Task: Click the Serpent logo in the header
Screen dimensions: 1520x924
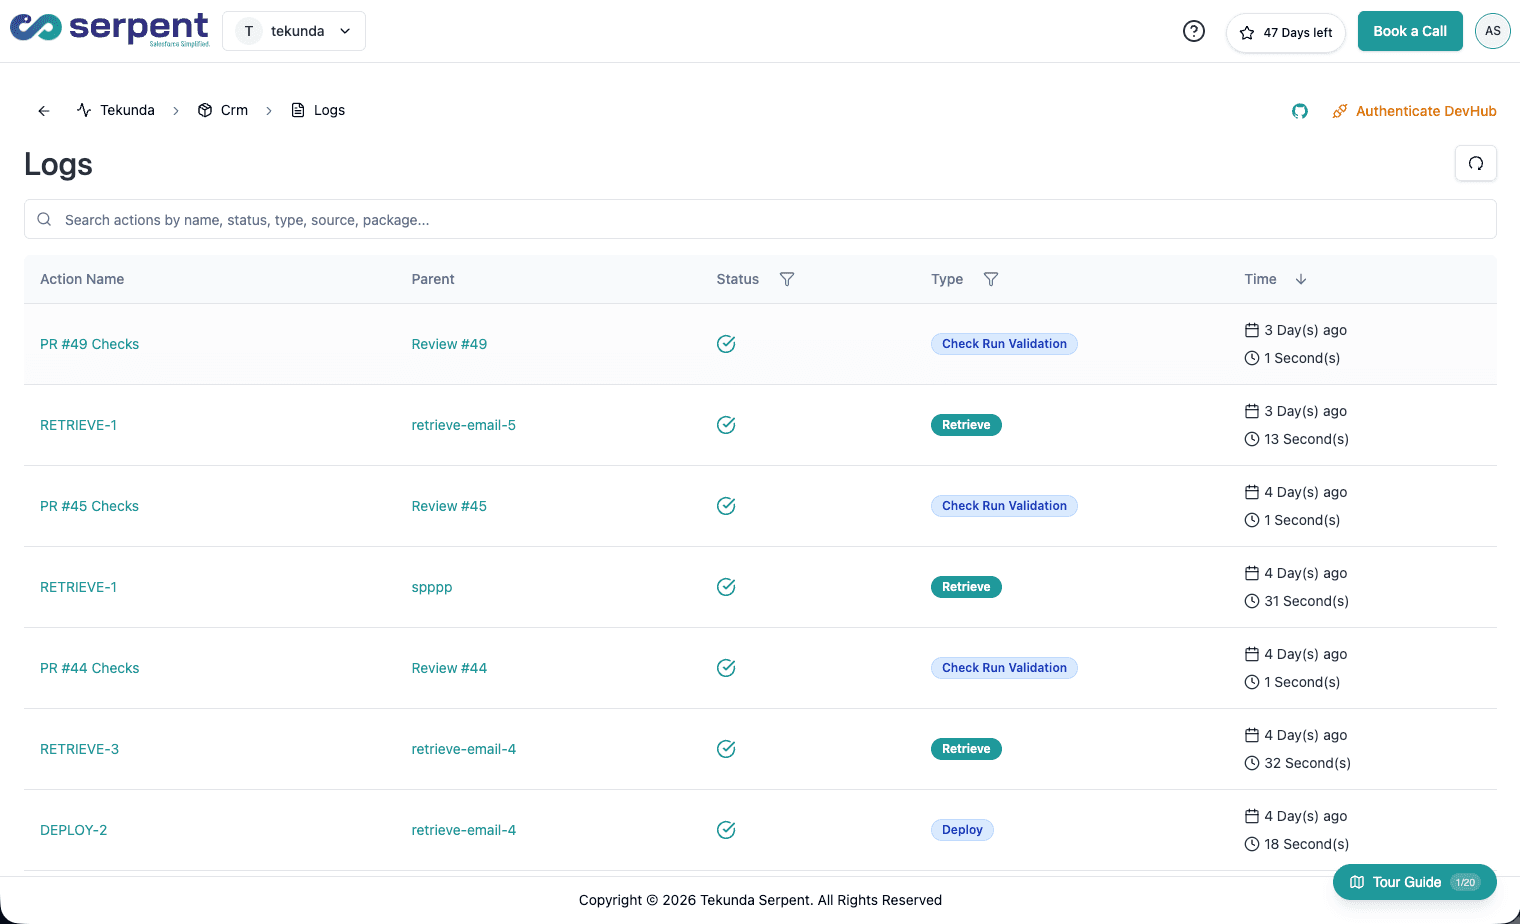Action: click(x=108, y=29)
